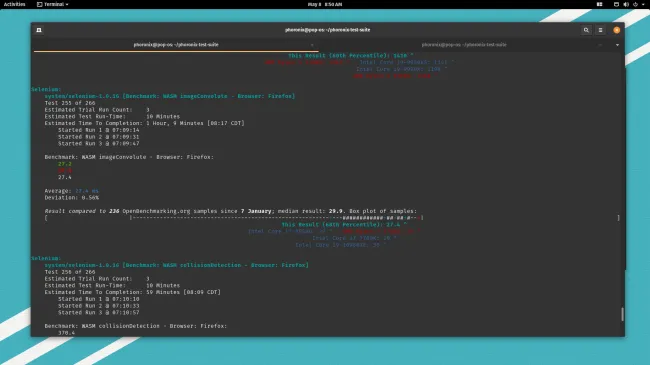Click 'Started Run 1 @ 07:10:10'
The height and width of the screenshot is (365, 650).
click(x=98, y=299)
